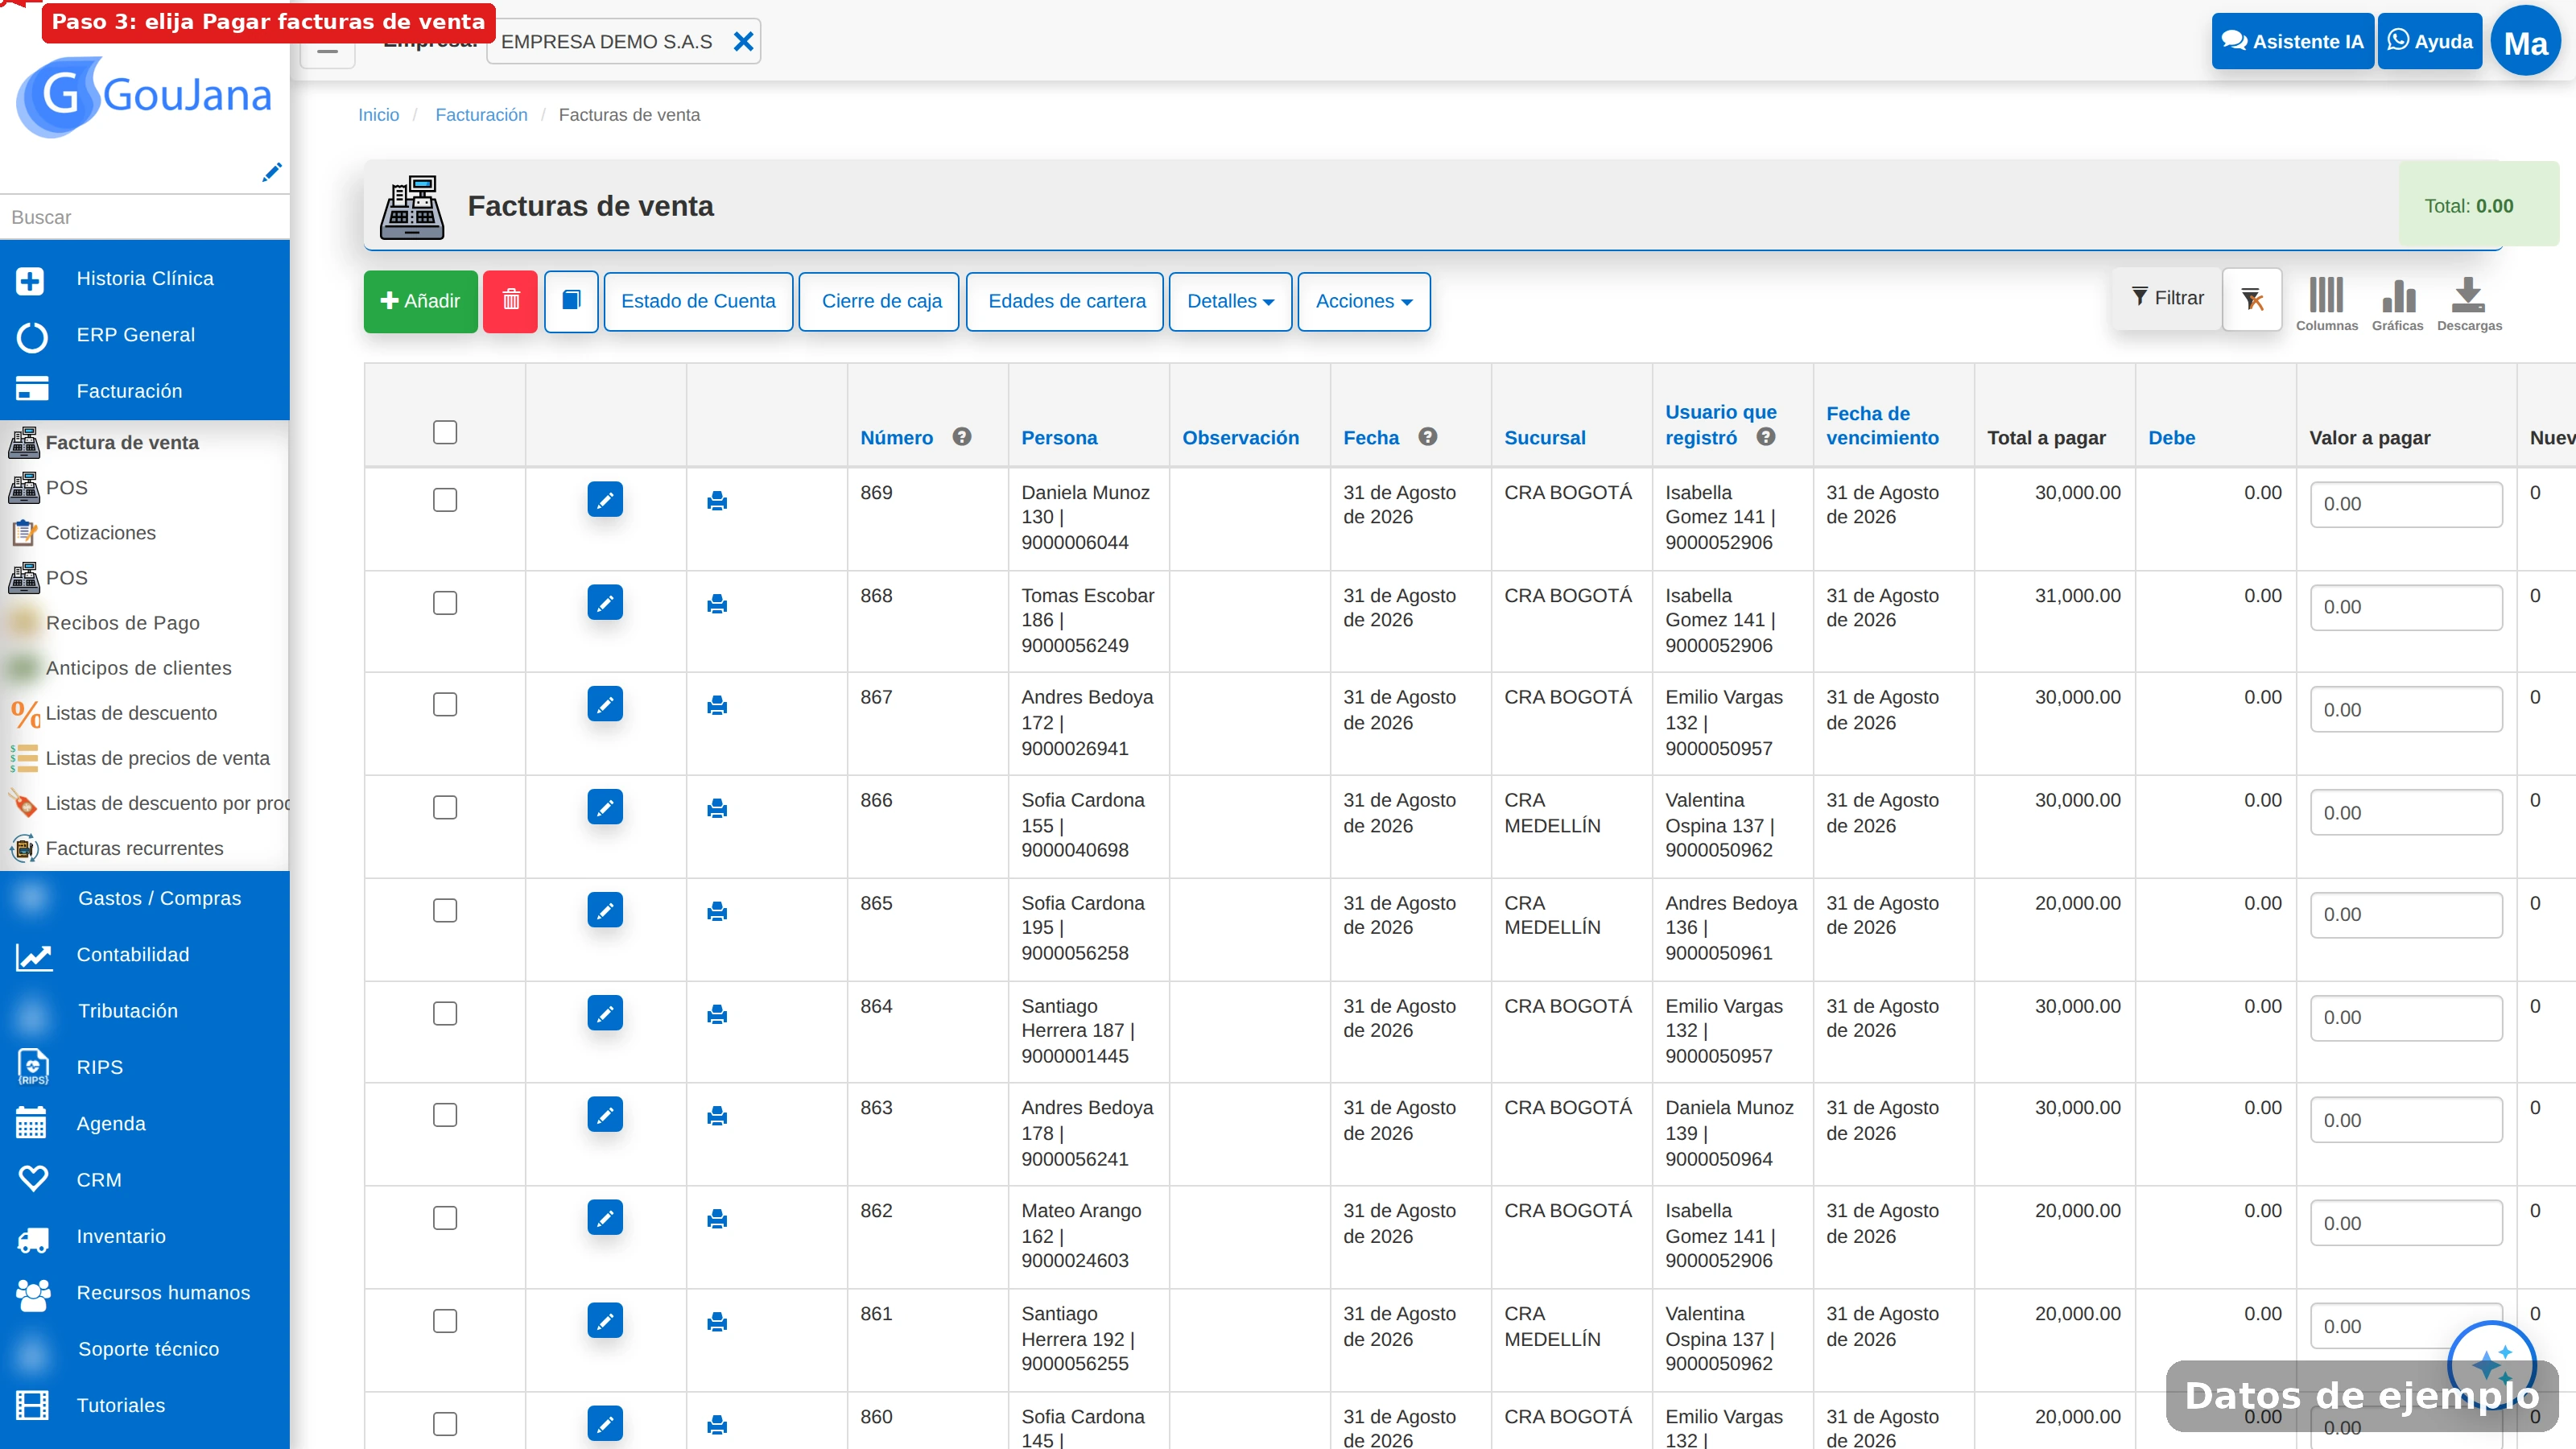Viewport: 2576px width, 1449px height.
Task: Print invoice 869 using the printer icon
Action: 717,501
